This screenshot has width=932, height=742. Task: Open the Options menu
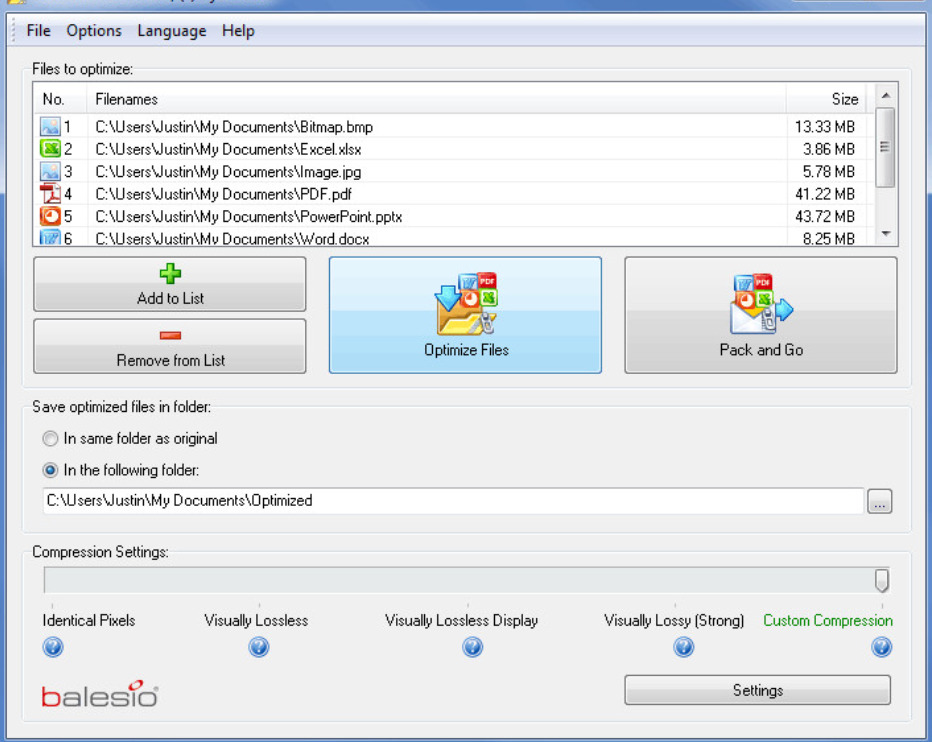tap(94, 31)
